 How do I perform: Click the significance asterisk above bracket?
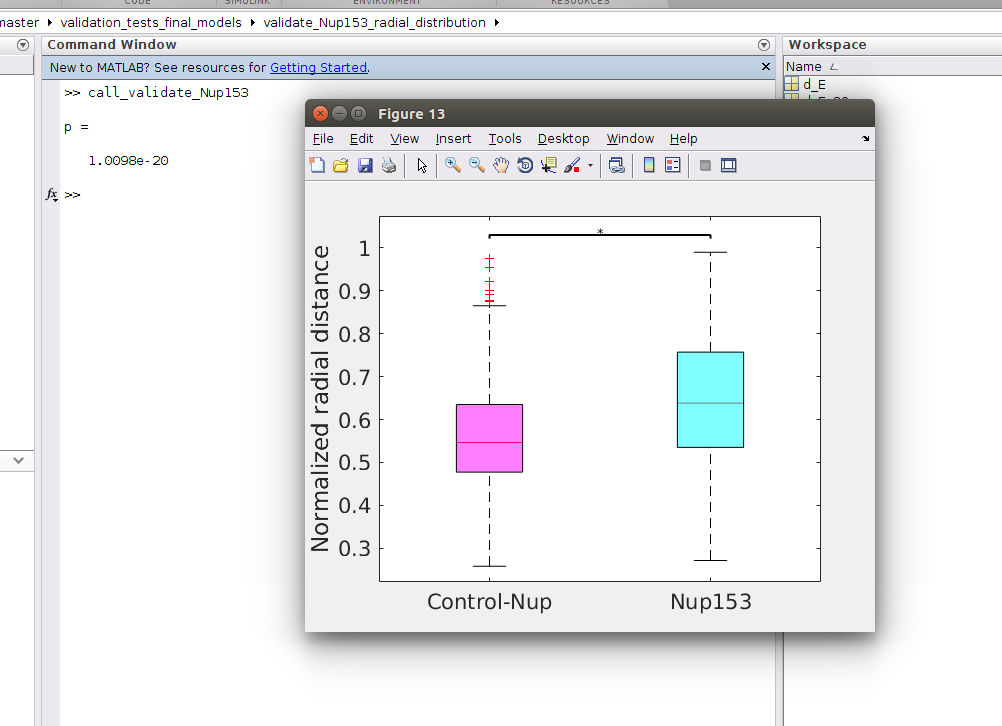600,231
